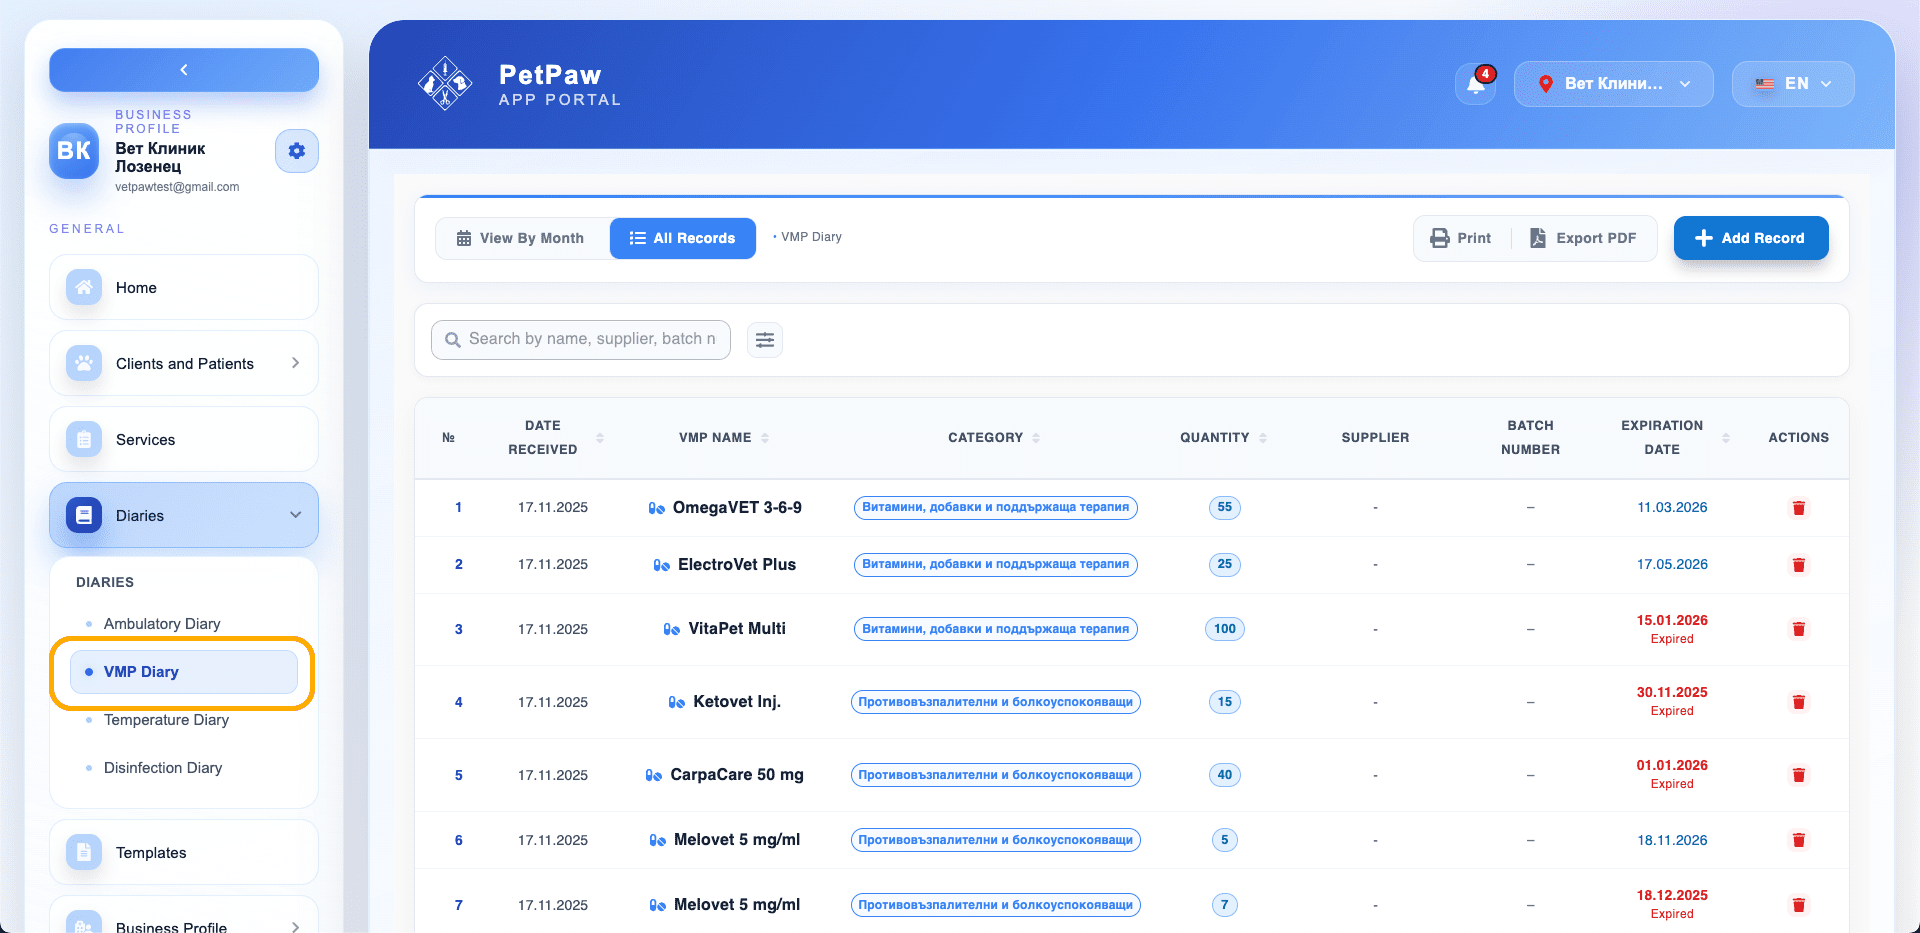The image size is (1920, 933).
Task: Click the Services sidebar icon
Action: point(84,440)
